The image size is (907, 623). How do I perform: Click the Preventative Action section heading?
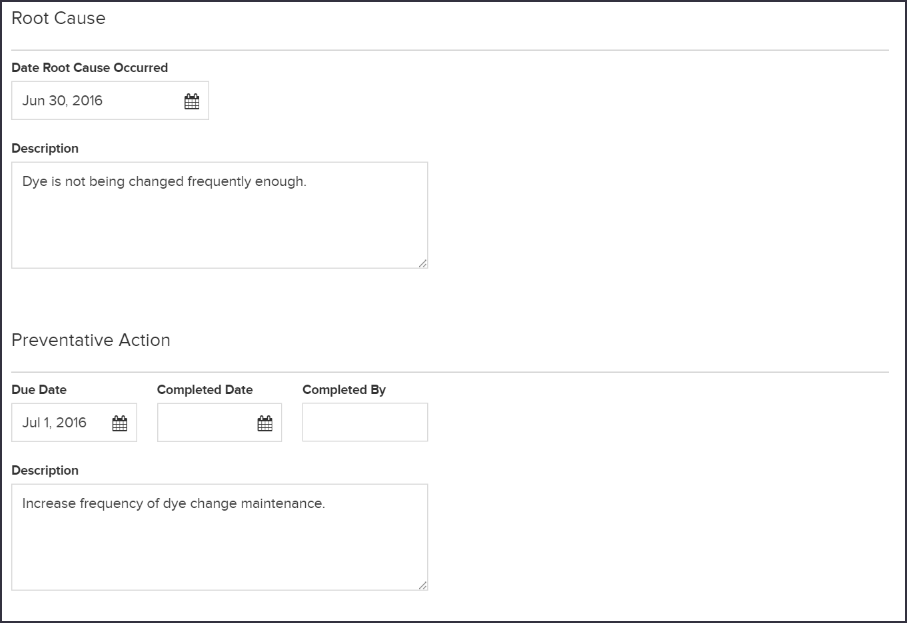[x=91, y=340]
